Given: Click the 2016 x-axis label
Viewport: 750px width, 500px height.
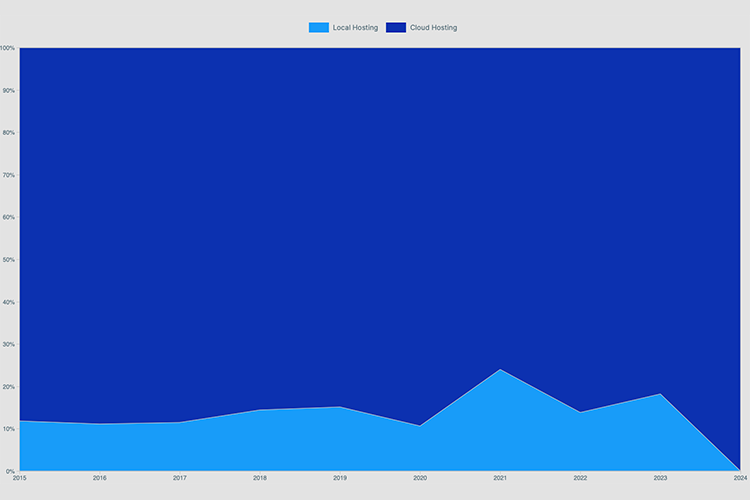Looking at the screenshot, I should click(99, 478).
